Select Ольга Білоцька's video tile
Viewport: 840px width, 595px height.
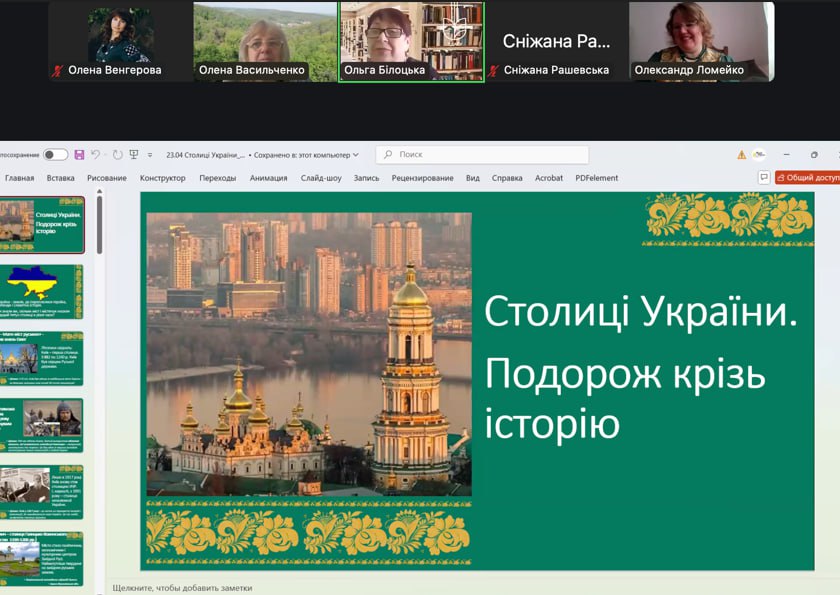click(x=411, y=41)
